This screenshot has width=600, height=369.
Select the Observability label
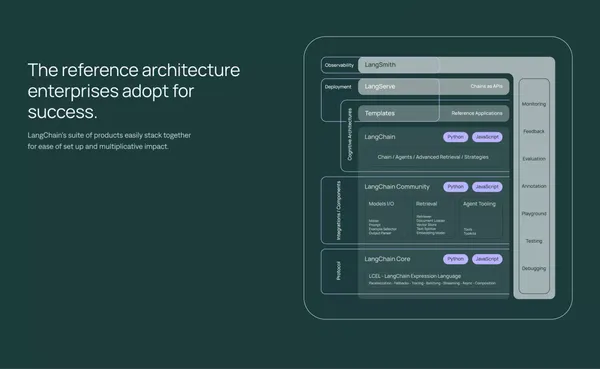(x=339, y=65)
